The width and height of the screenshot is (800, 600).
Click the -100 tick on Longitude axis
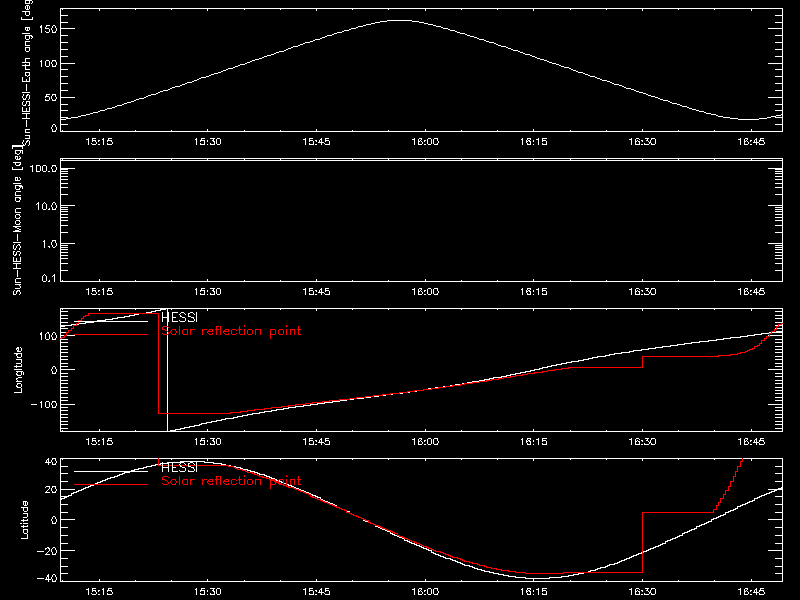coord(43,404)
